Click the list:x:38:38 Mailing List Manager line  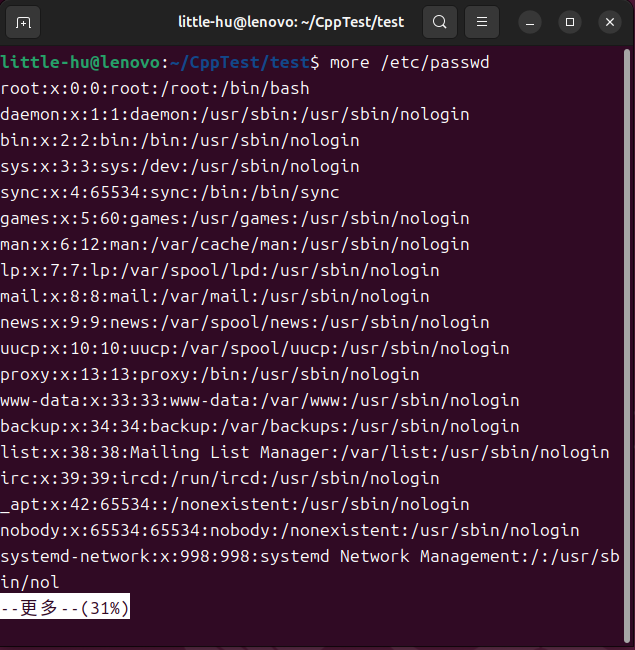click(305, 453)
